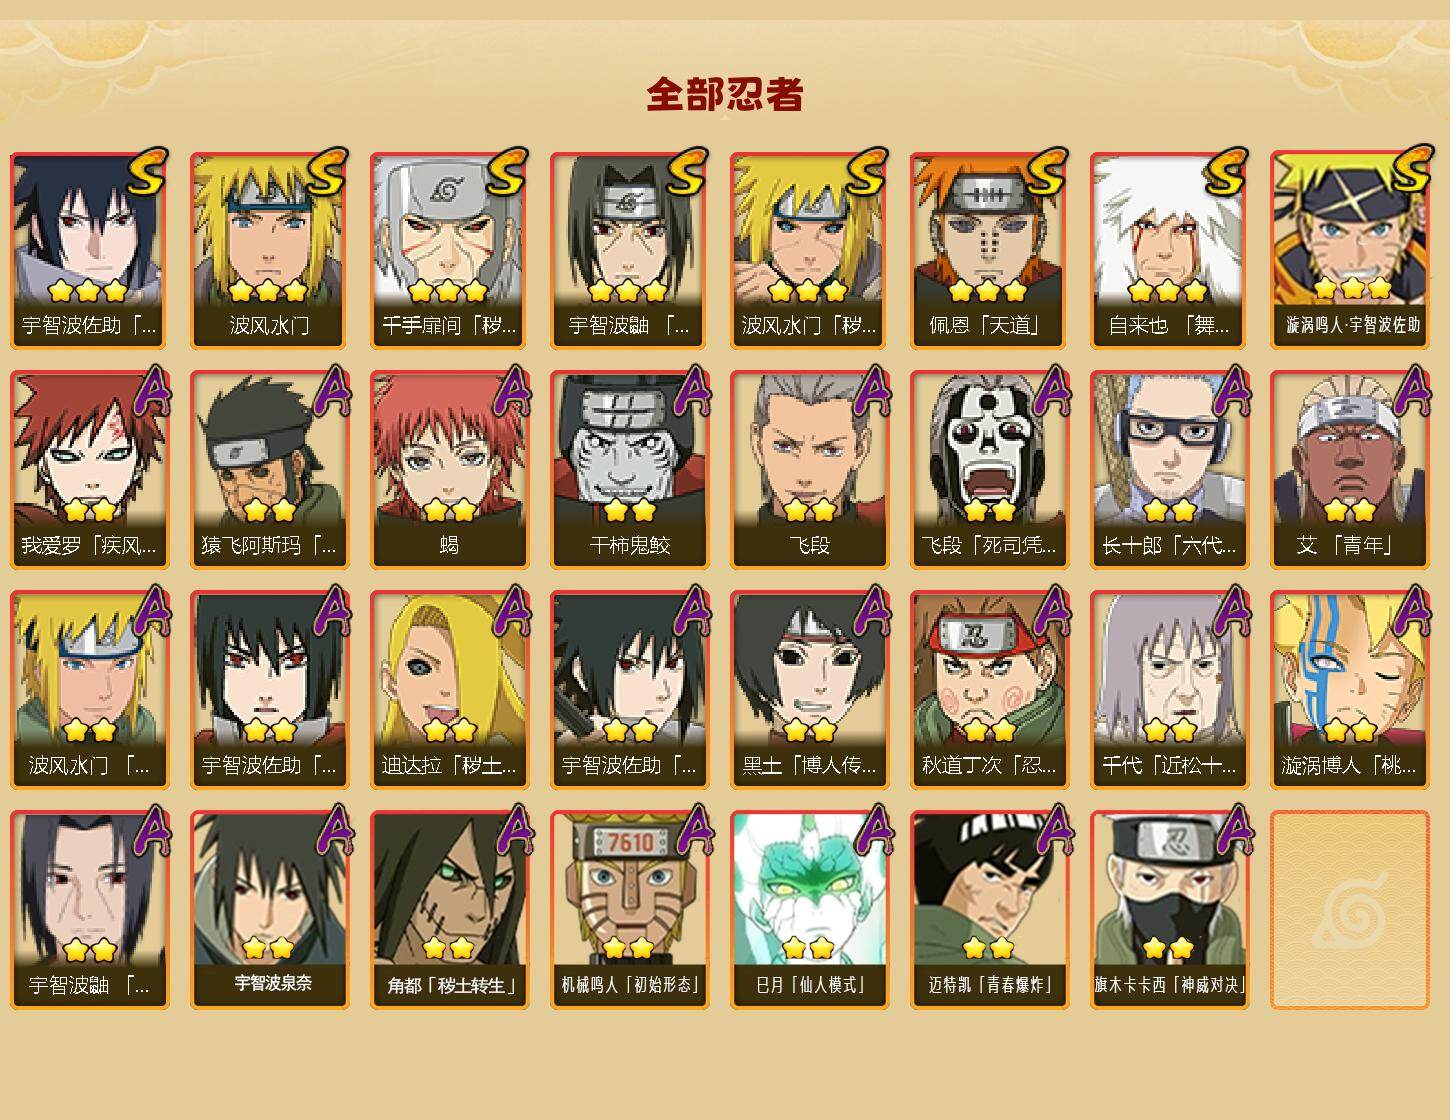Viewport: 1450px width, 1120px height.
Task: Open the 秋道丁次 ninja card
Action: pos(989,690)
